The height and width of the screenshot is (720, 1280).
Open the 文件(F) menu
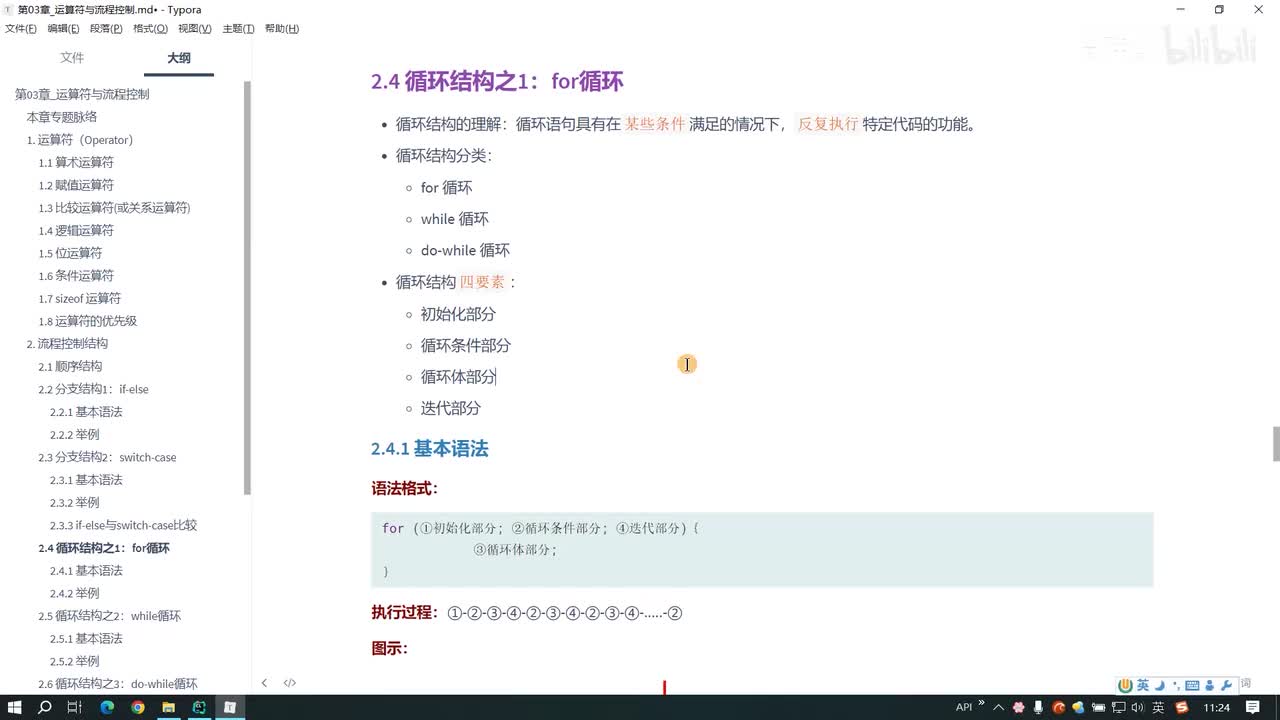(21, 29)
